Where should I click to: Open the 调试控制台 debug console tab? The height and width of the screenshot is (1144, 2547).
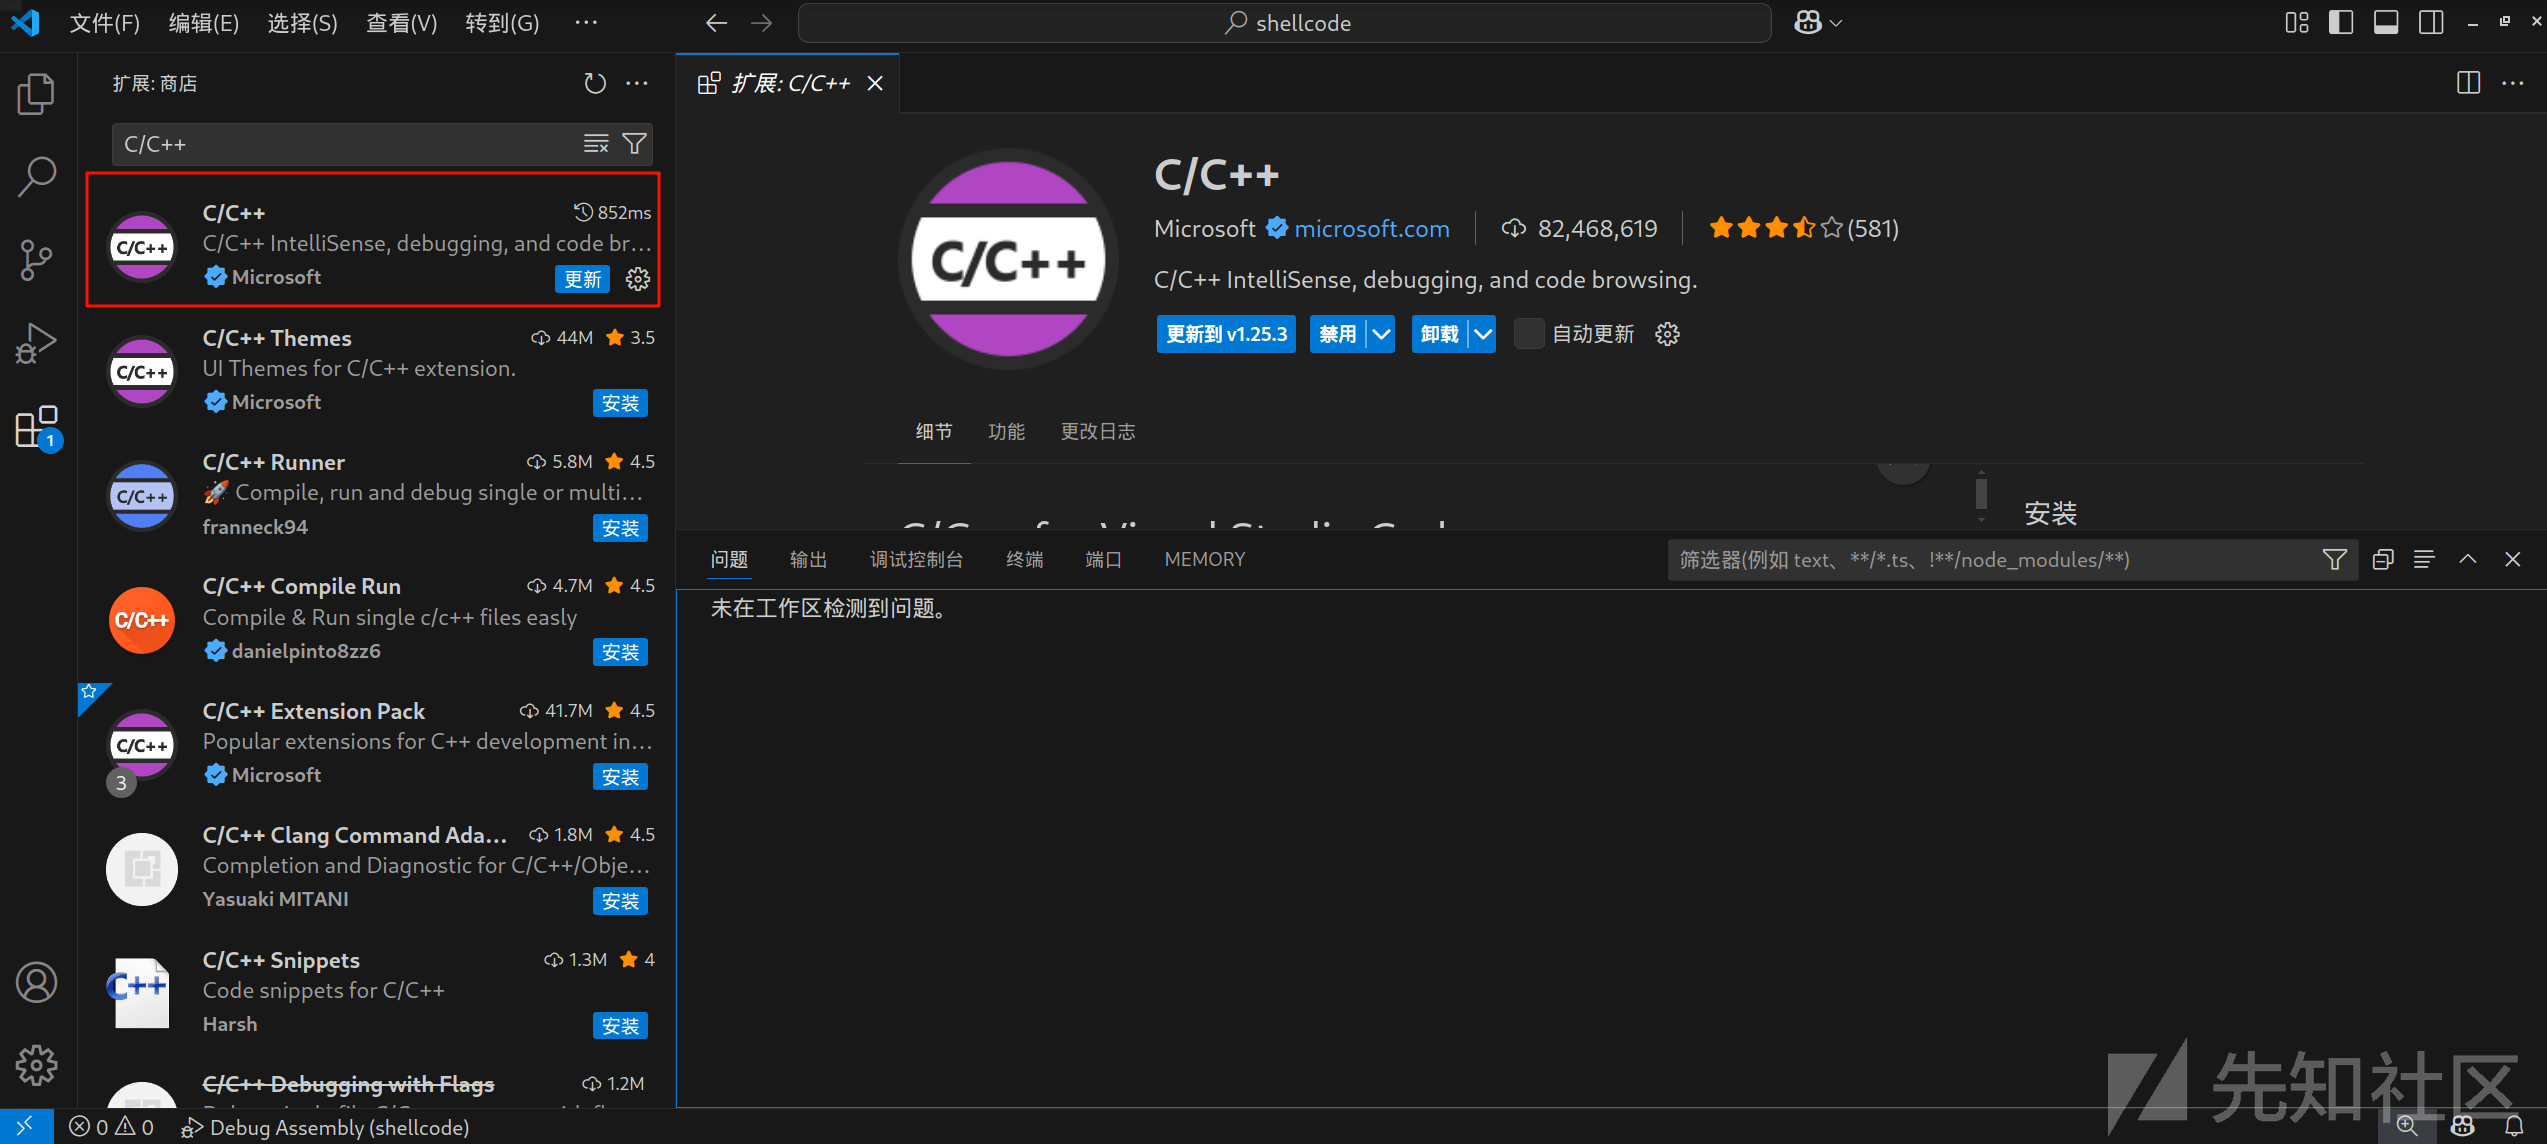[917, 560]
